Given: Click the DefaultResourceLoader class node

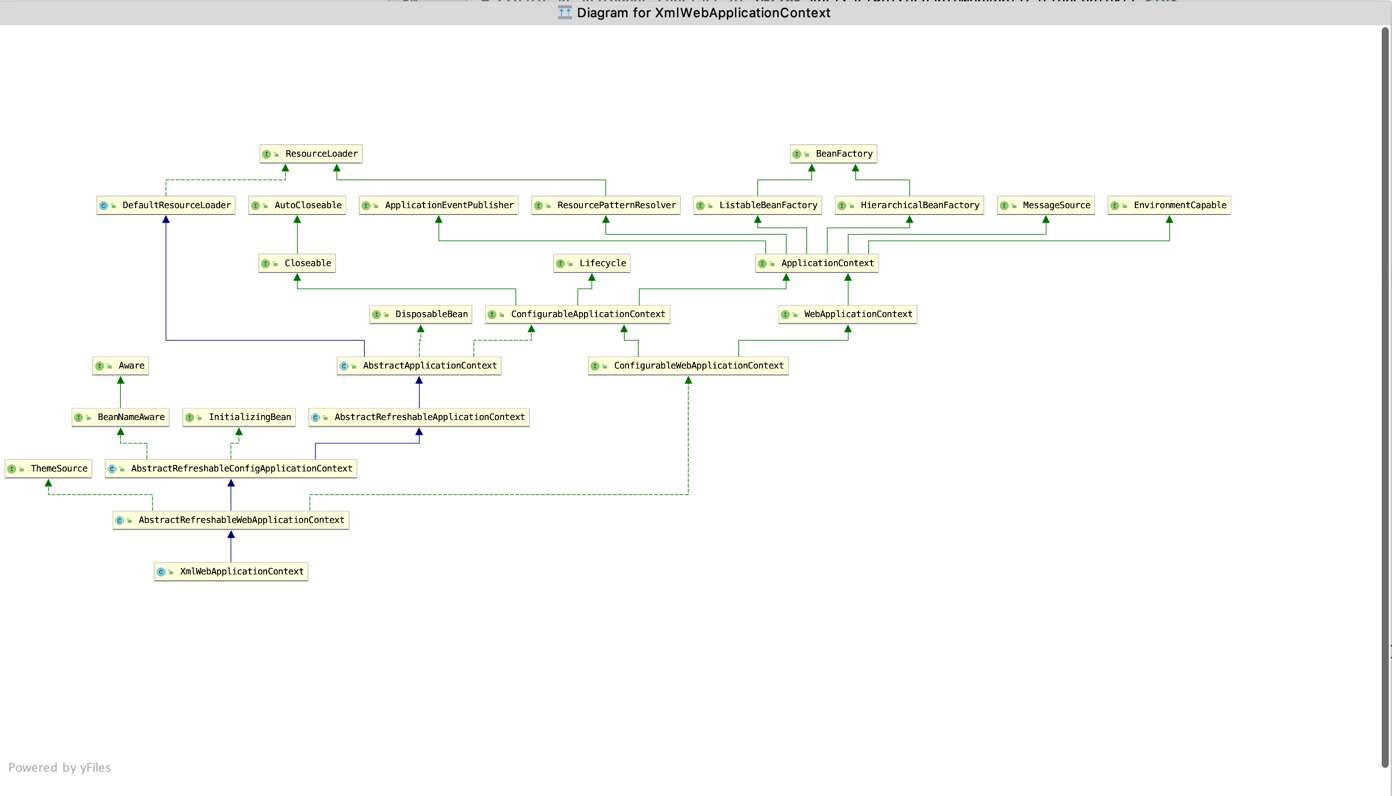Looking at the screenshot, I should tap(166, 205).
